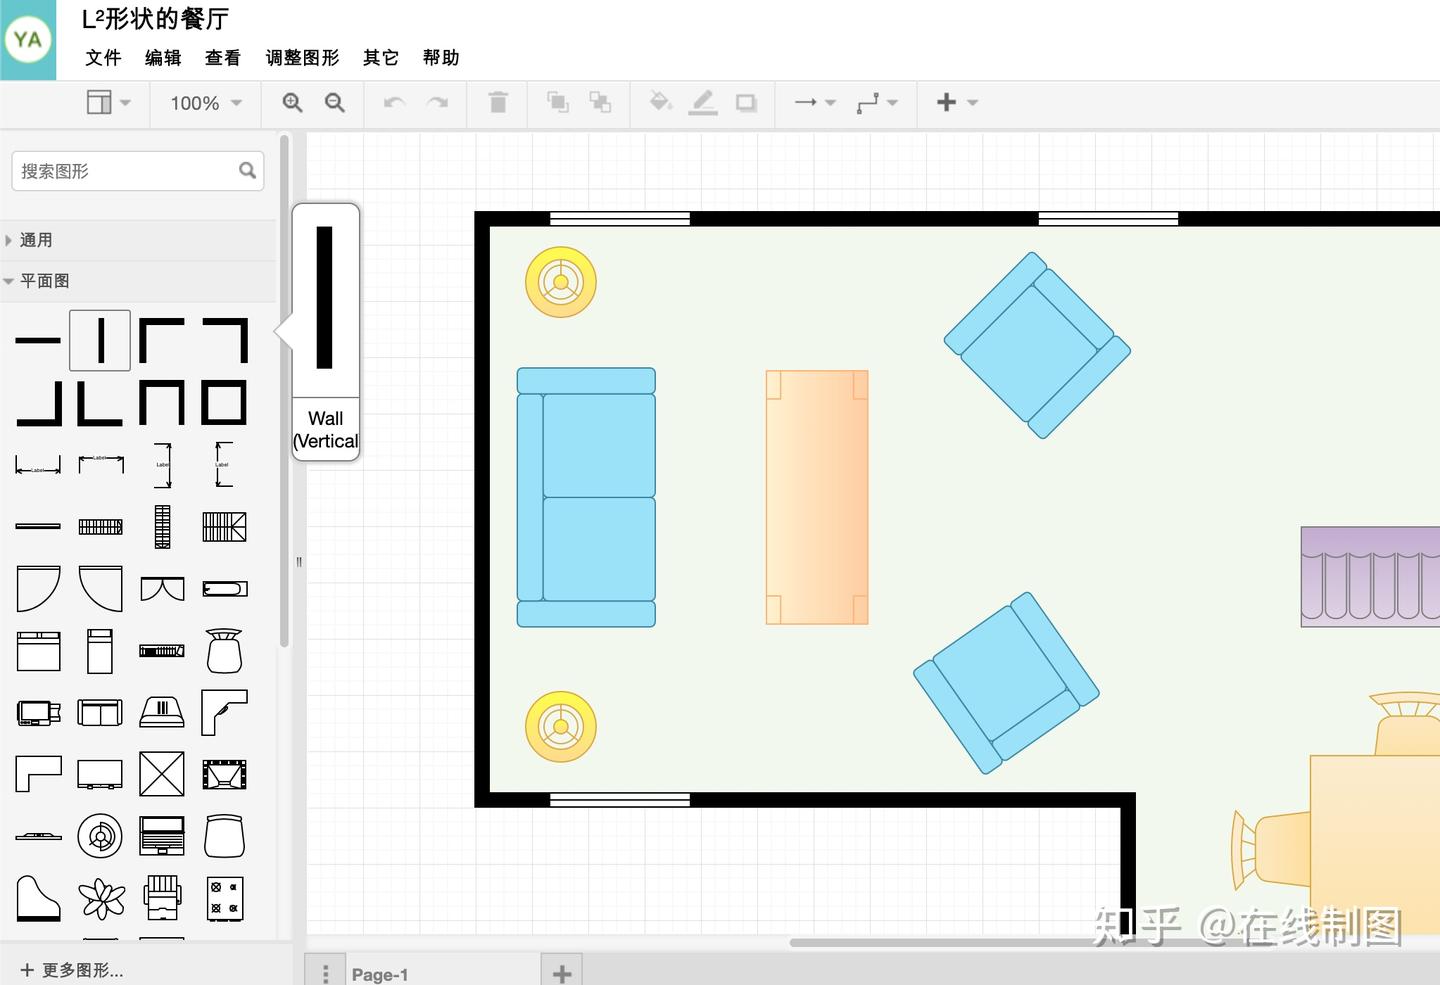
Task: Open the 100% zoom level dropdown
Action: (x=206, y=103)
